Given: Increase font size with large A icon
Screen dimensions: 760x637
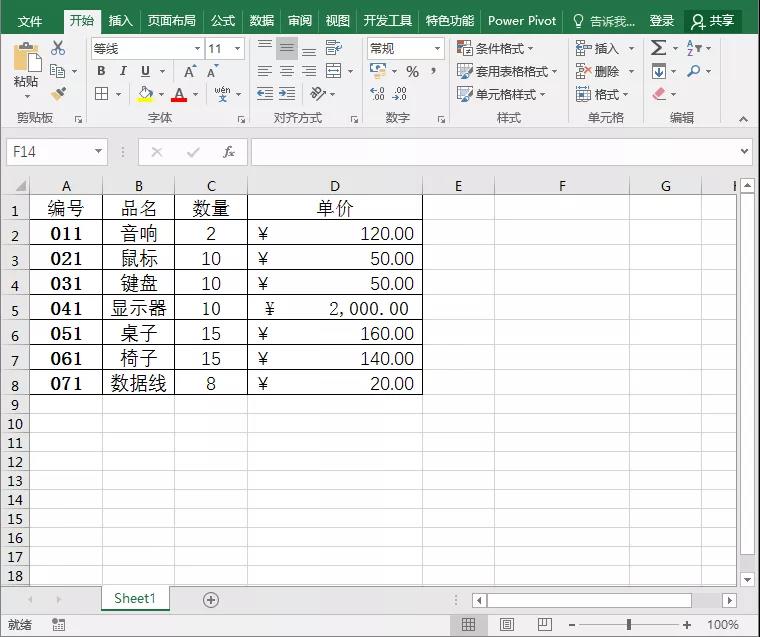Looking at the screenshot, I should click(x=190, y=71).
